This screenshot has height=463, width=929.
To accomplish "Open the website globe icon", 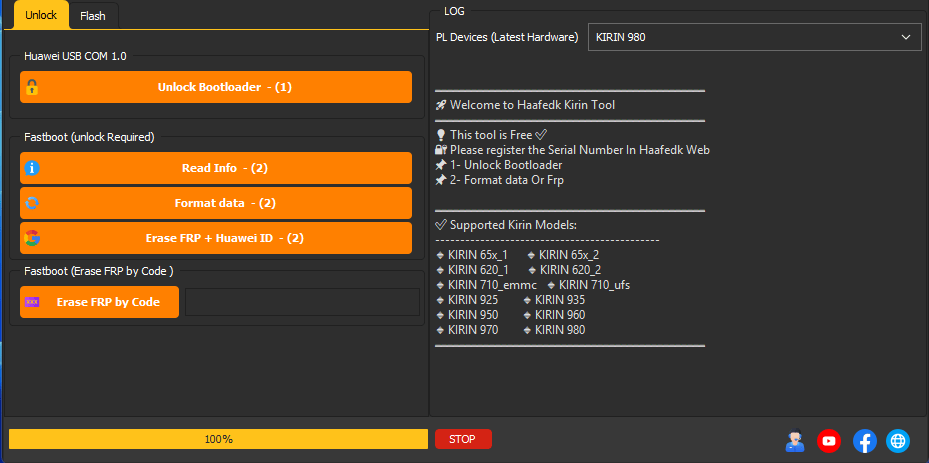I will [x=898, y=440].
